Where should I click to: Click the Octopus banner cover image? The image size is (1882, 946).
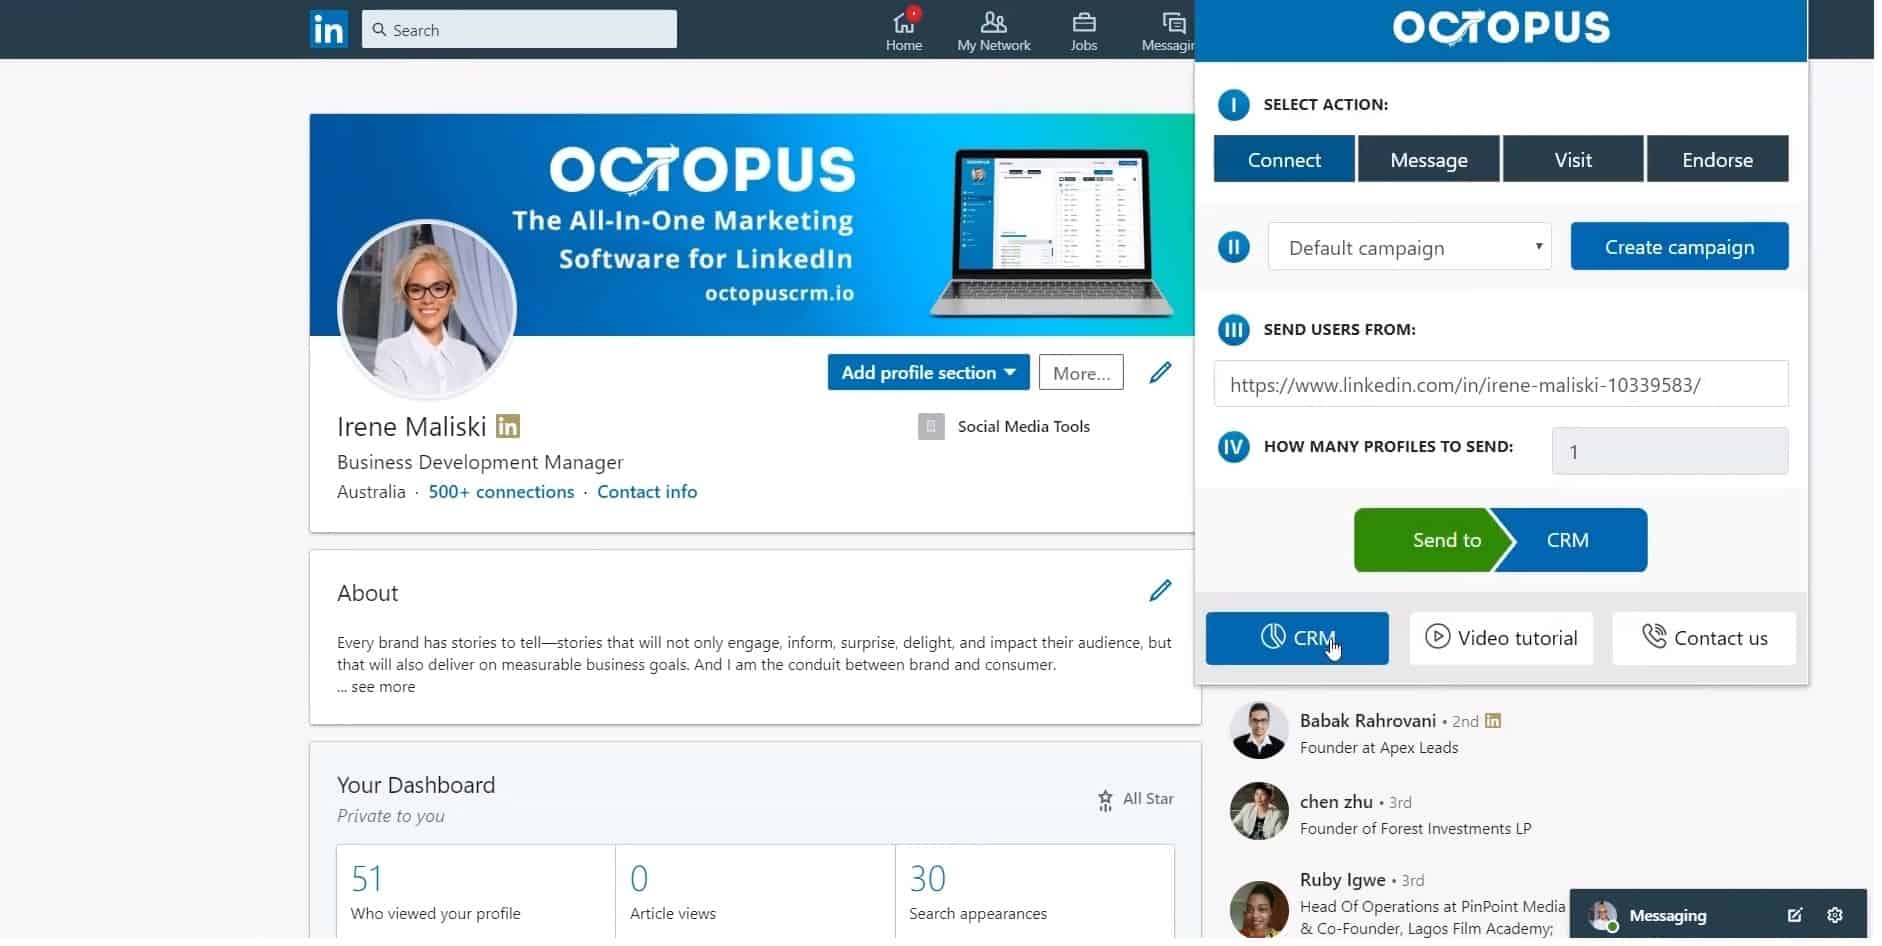752,226
